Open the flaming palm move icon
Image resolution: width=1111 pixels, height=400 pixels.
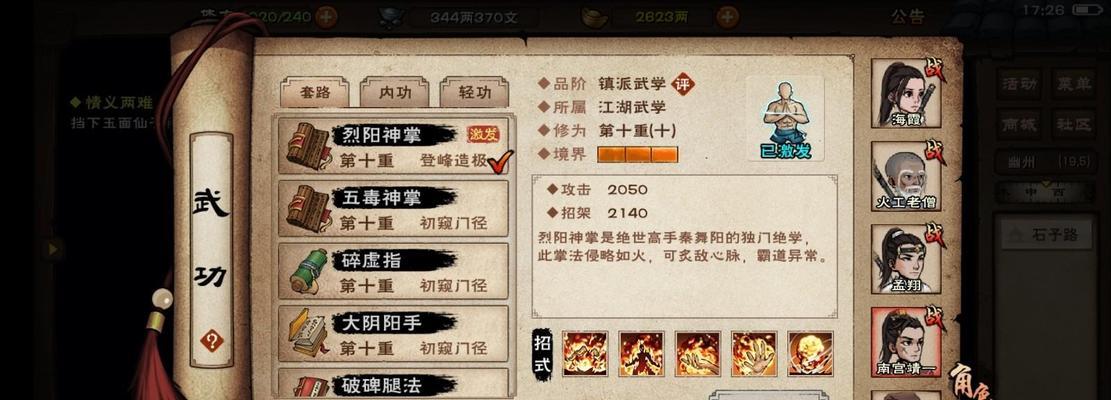click(x=754, y=353)
